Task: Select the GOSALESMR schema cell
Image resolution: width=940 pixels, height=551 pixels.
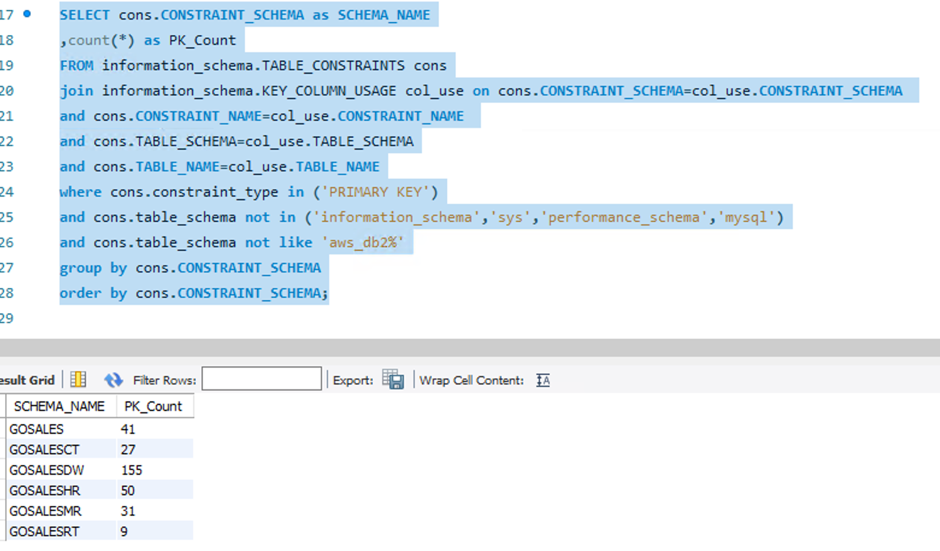Action: pyautogui.click(x=61, y=511)
